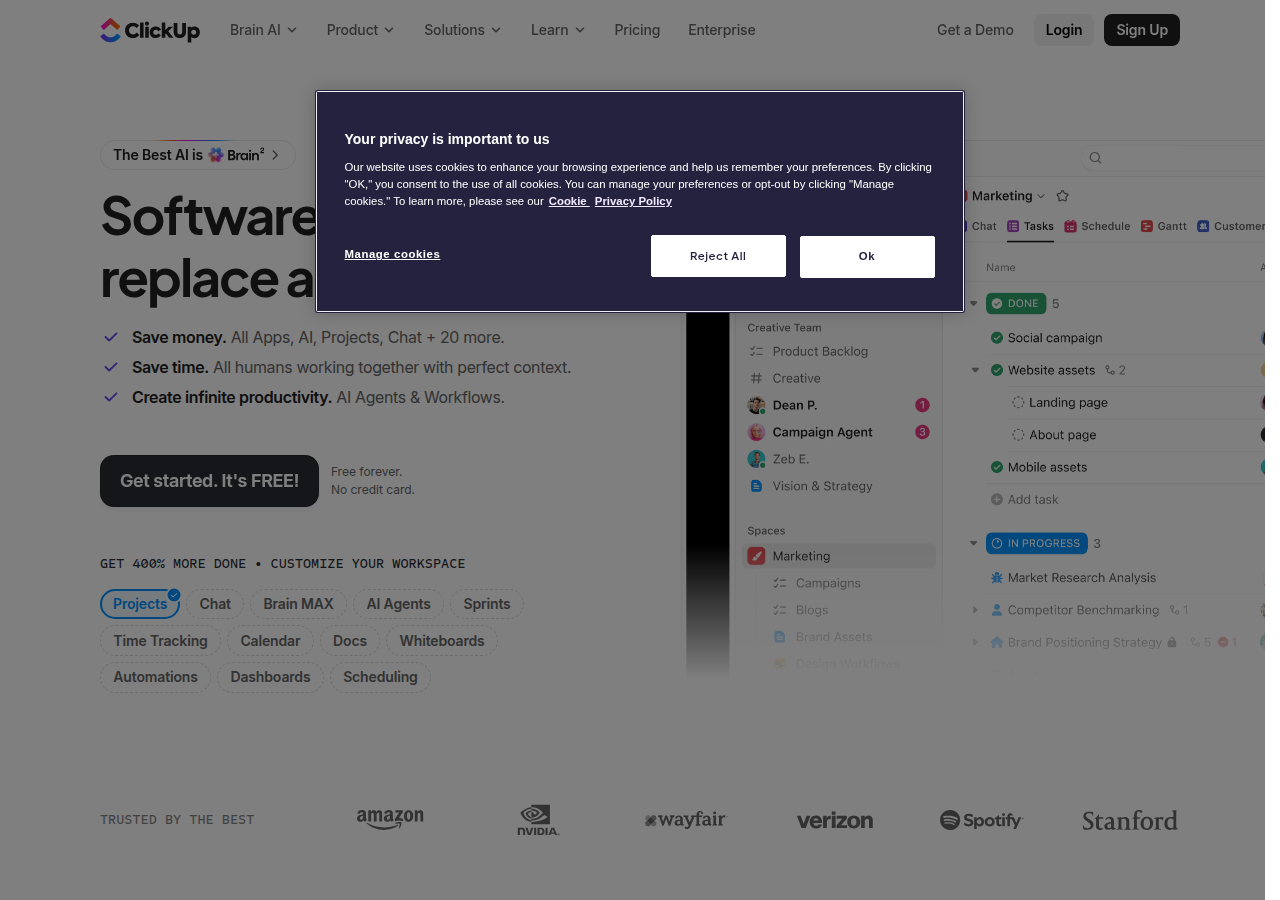1280x900 pixels.
Task: Open the Cookie policy link
Action: click(x=568, y=201)
